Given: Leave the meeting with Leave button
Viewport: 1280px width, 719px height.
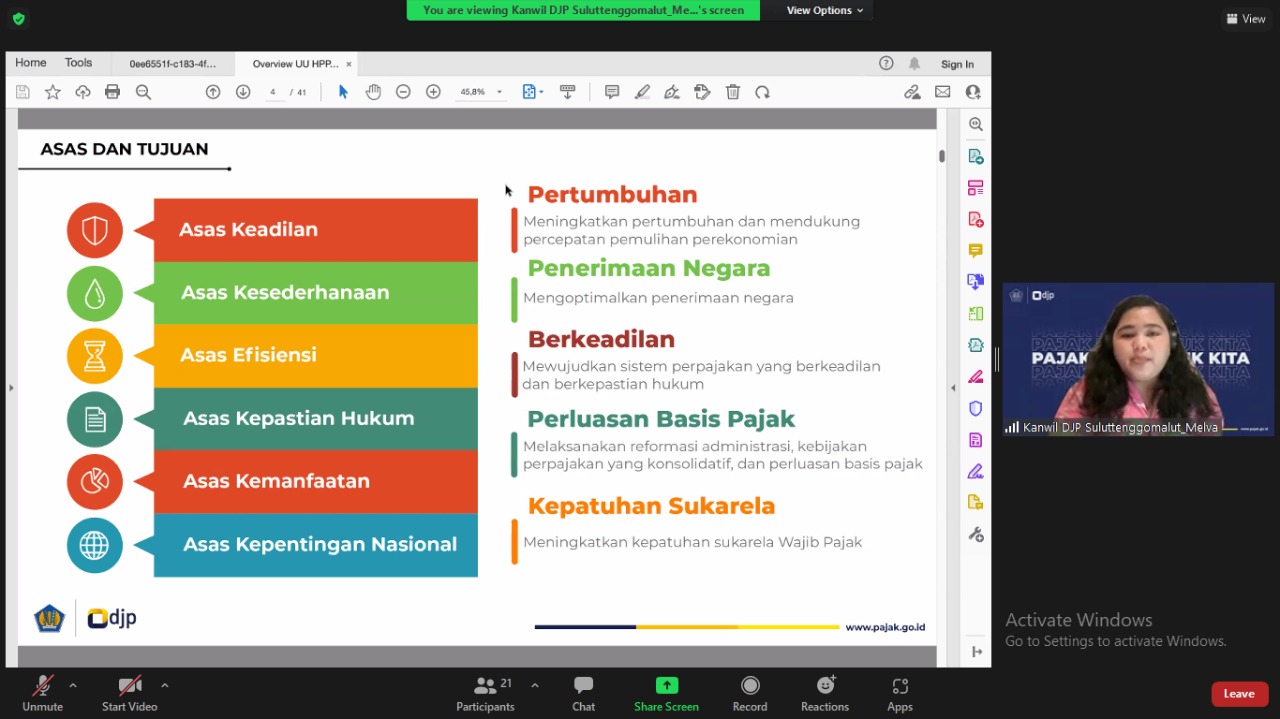Looking at the screenshot, I should coord(1239,694).
